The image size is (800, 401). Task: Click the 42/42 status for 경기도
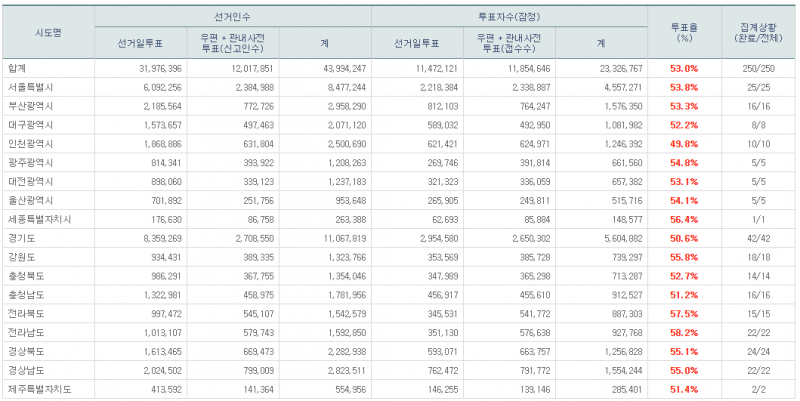758,238
